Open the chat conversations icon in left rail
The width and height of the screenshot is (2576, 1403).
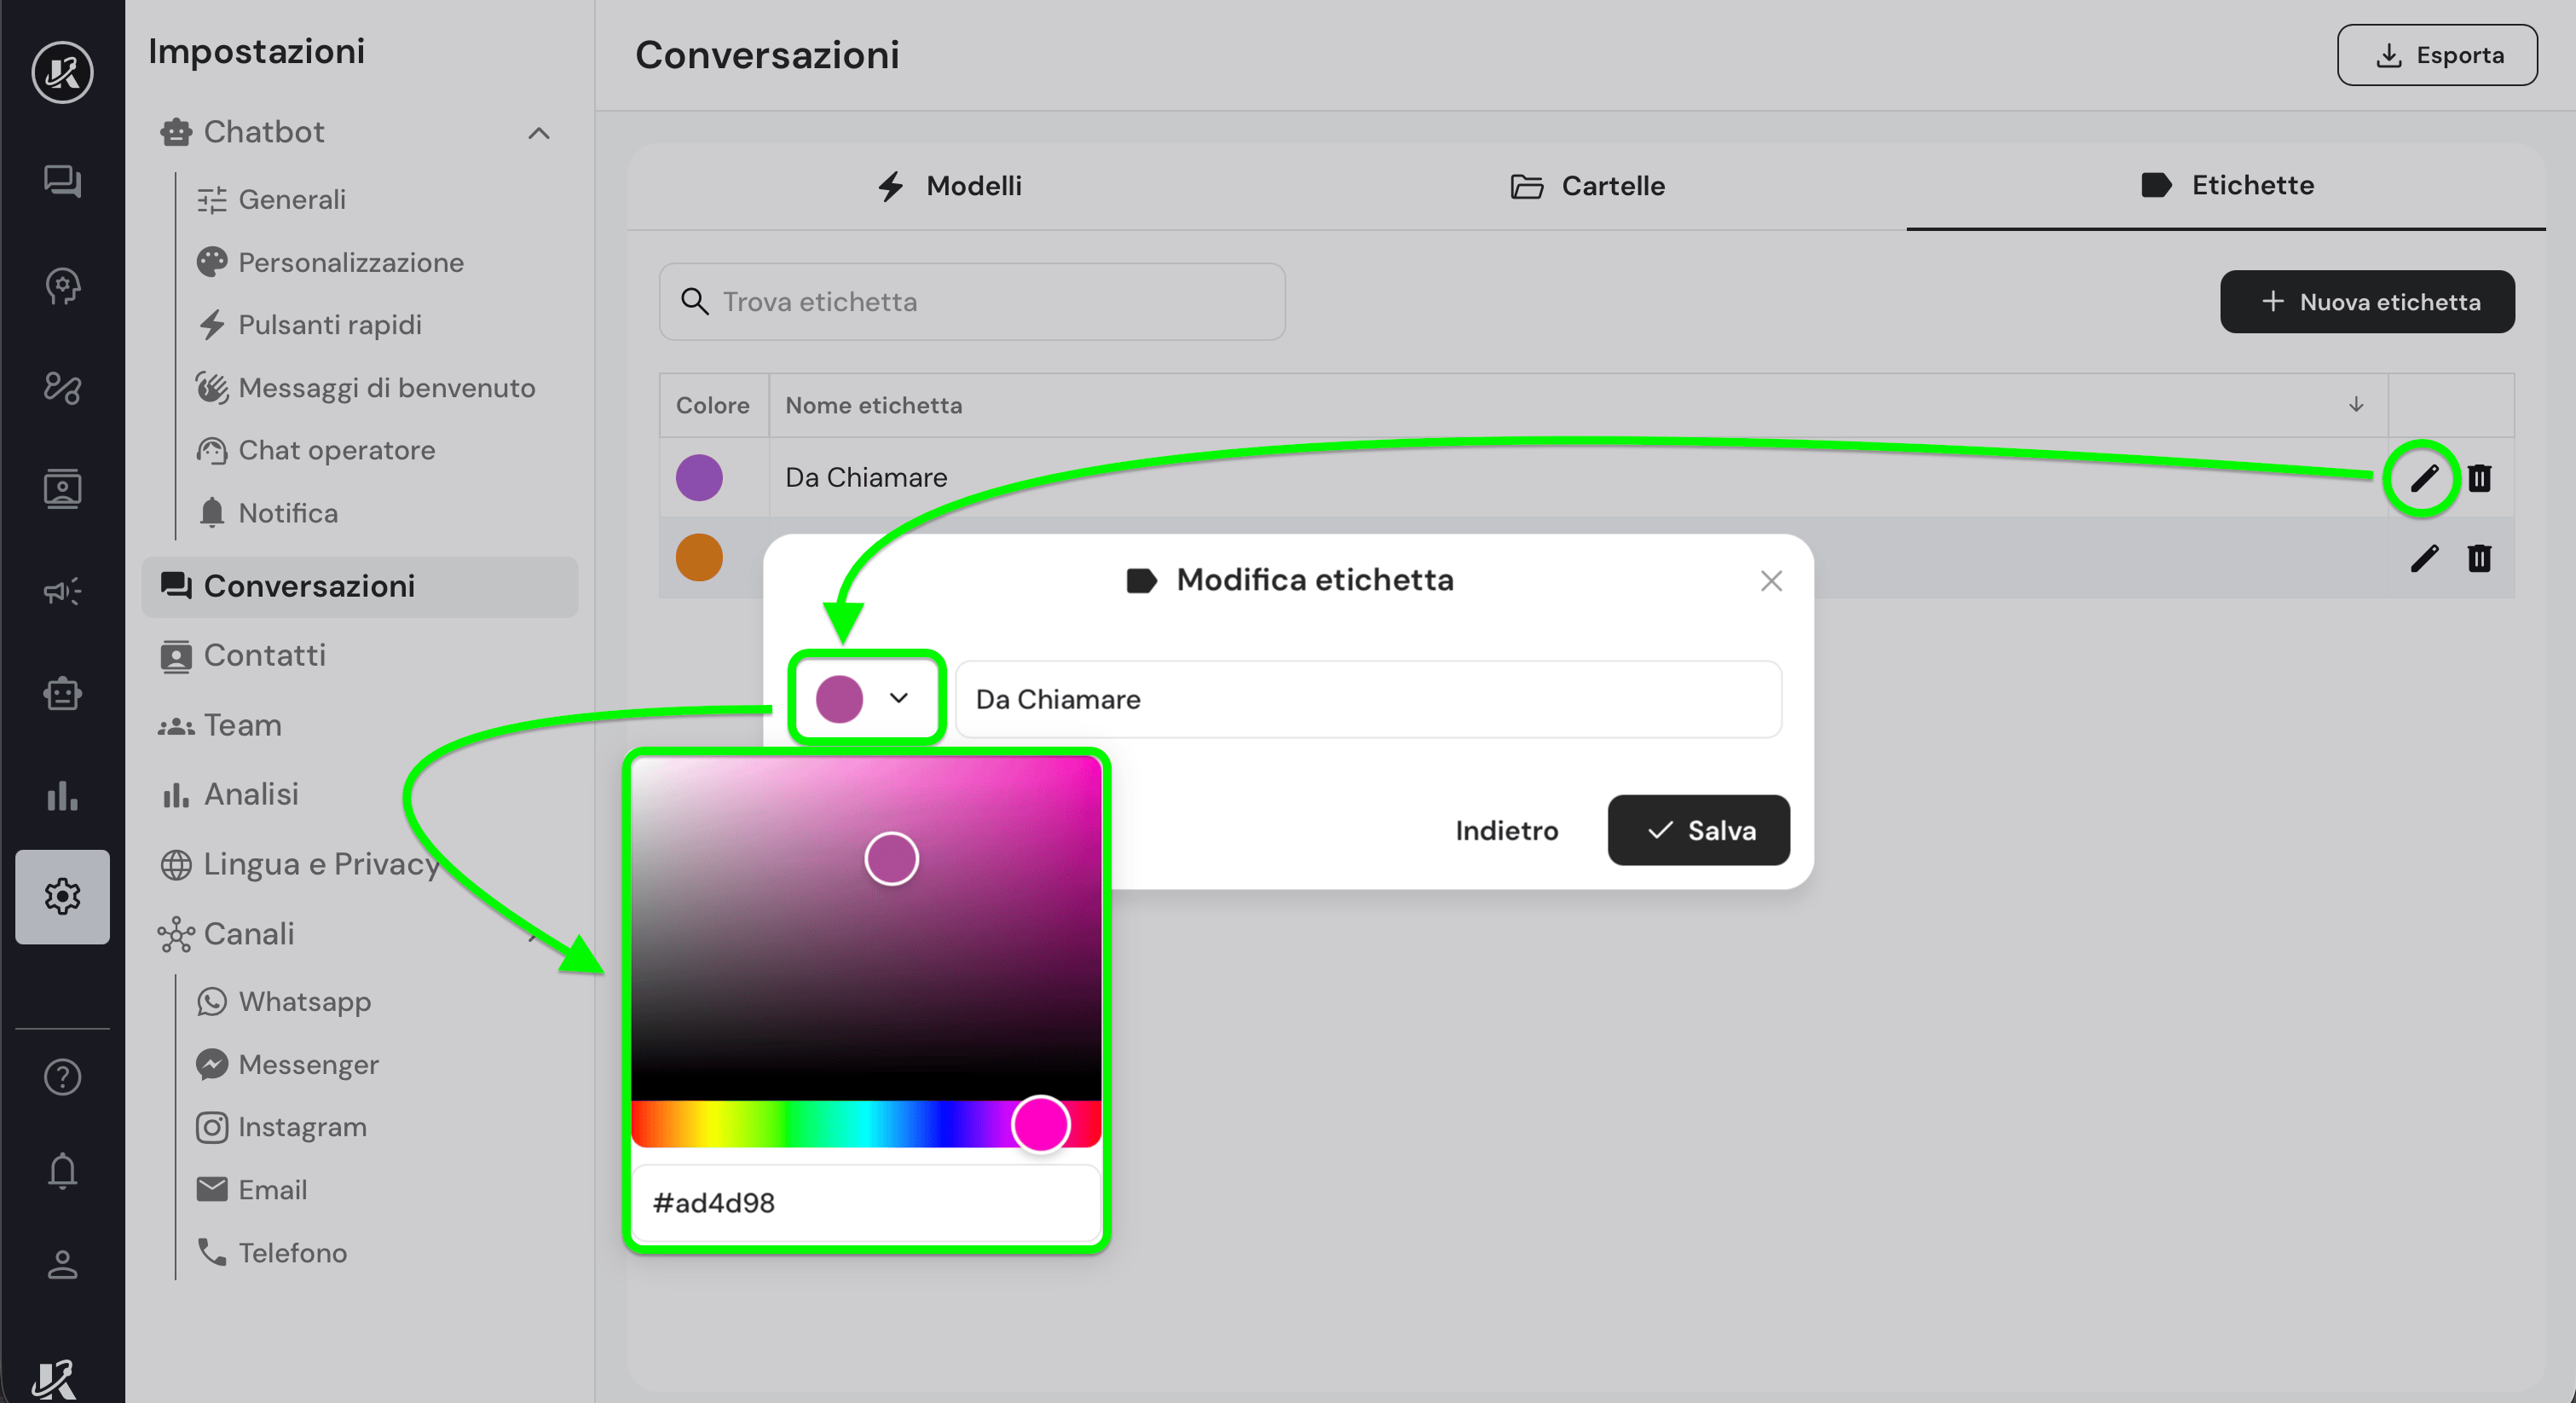coord(62,181)
